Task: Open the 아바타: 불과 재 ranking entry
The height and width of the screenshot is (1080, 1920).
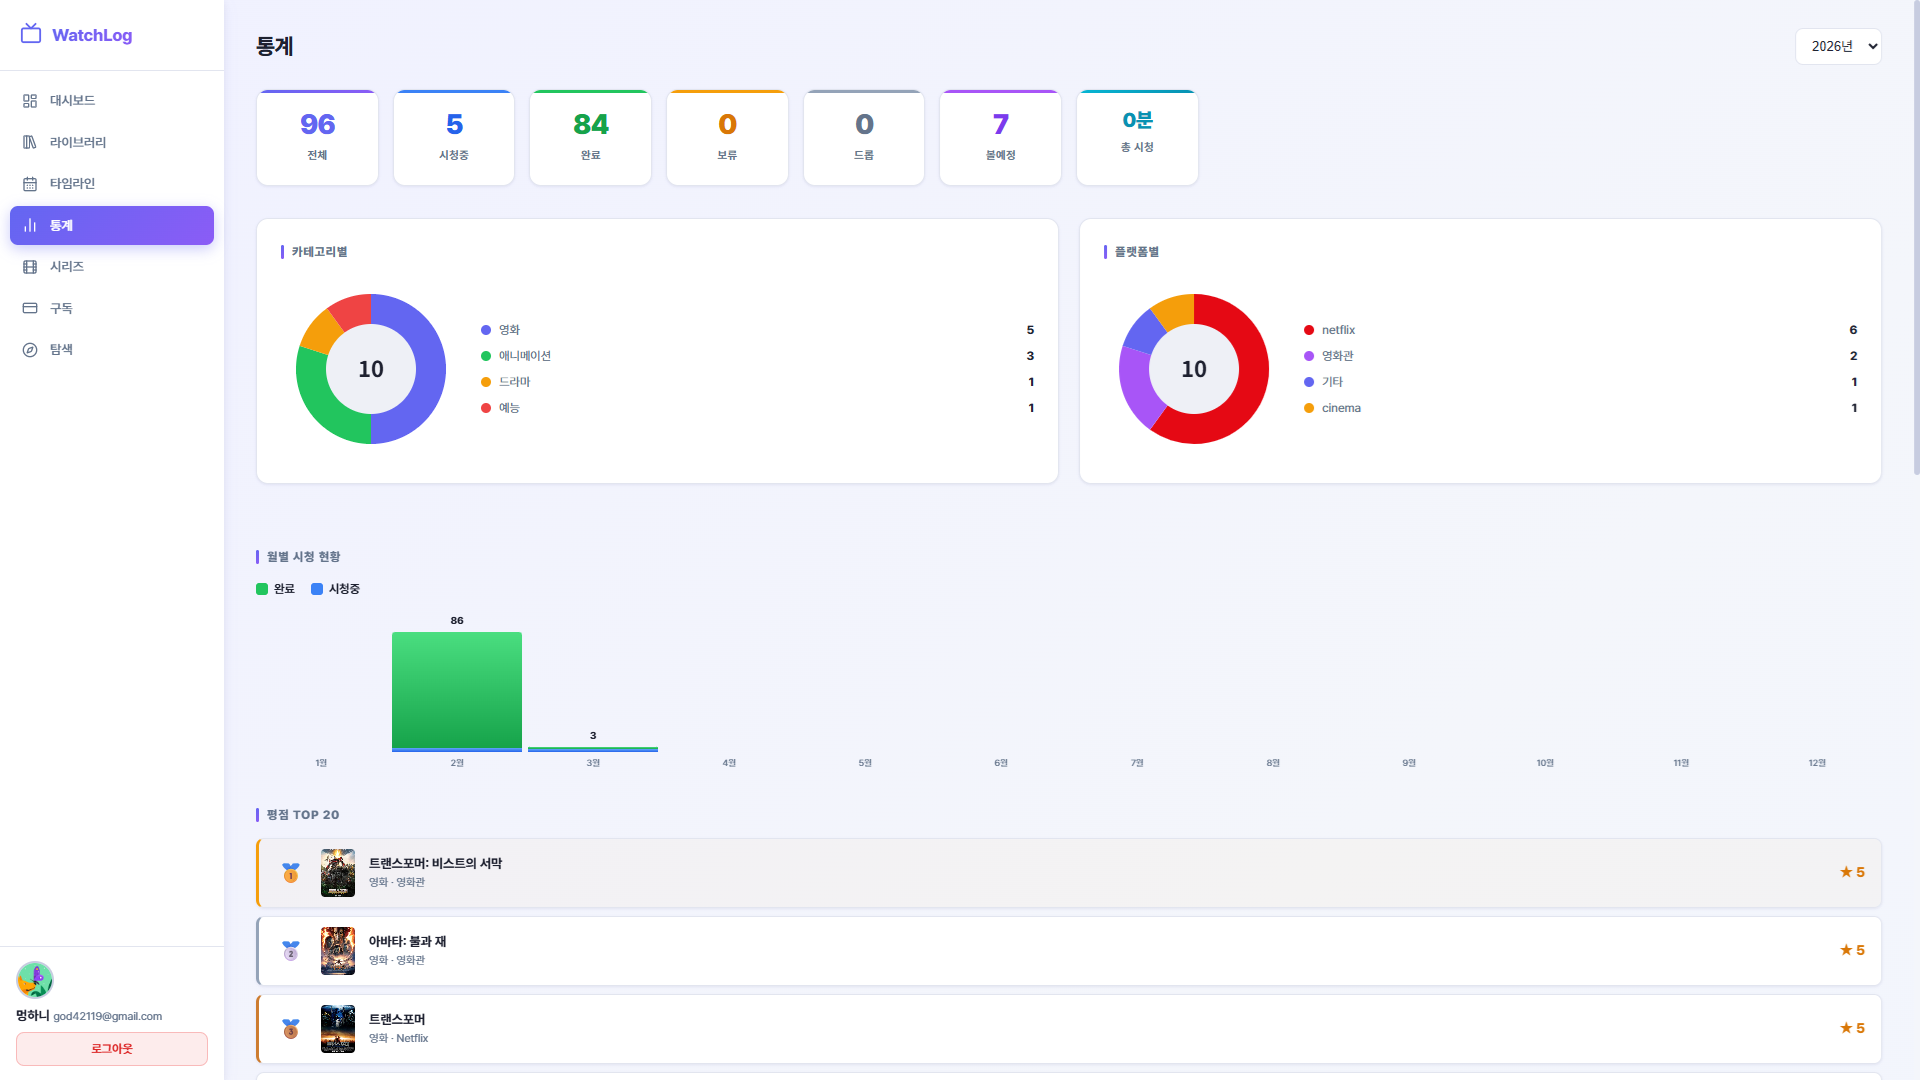Action: coord(1069,951)
